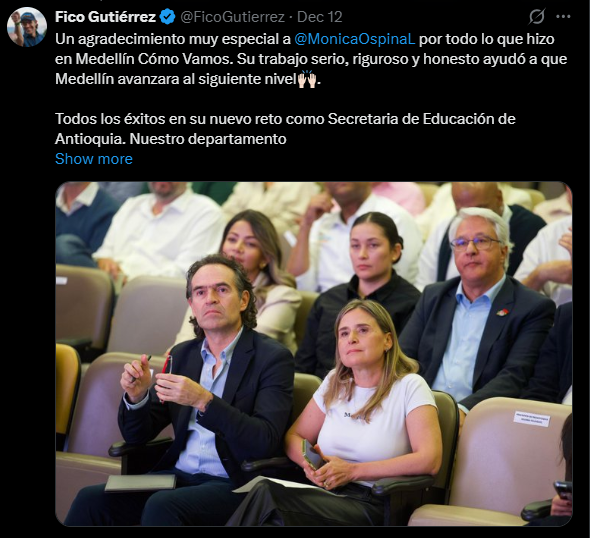Click the "Todos los éxitos" paragraph

tap(285, 129)
